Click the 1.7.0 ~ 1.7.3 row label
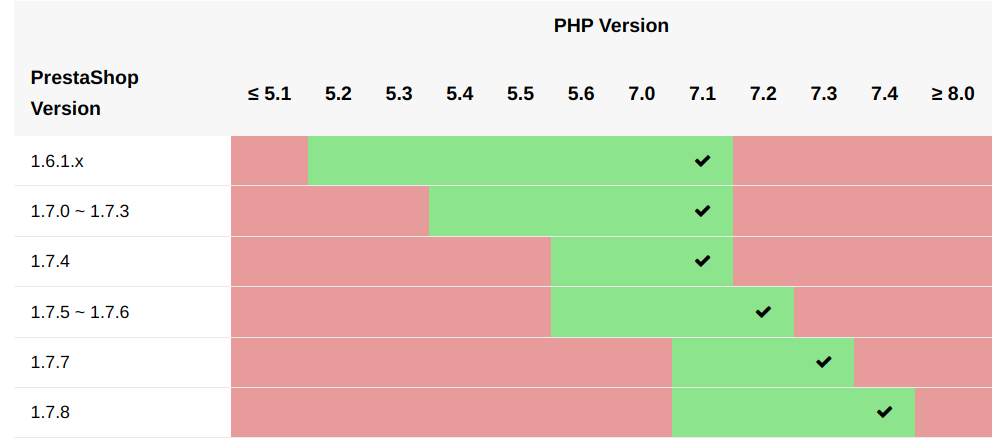Viewport: 1001px width, 443px height. click(x=80, y=211)
